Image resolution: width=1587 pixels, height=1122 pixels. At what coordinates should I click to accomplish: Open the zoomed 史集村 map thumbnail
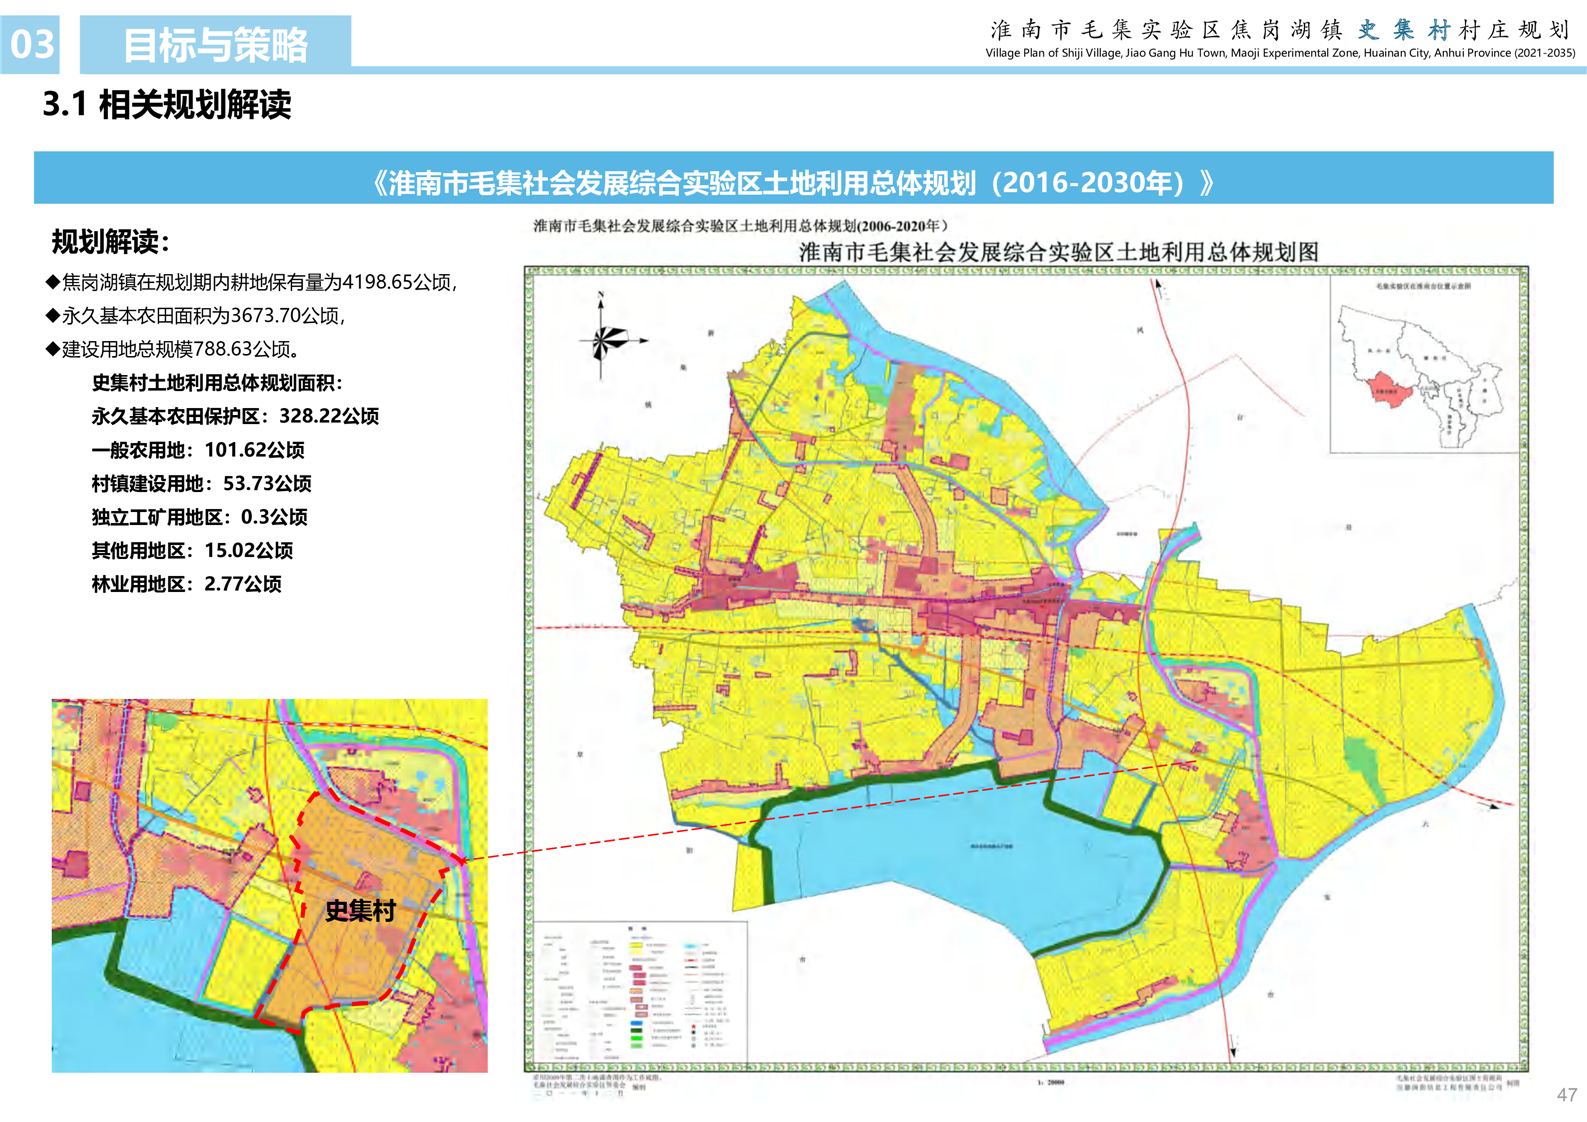[269, 885]
